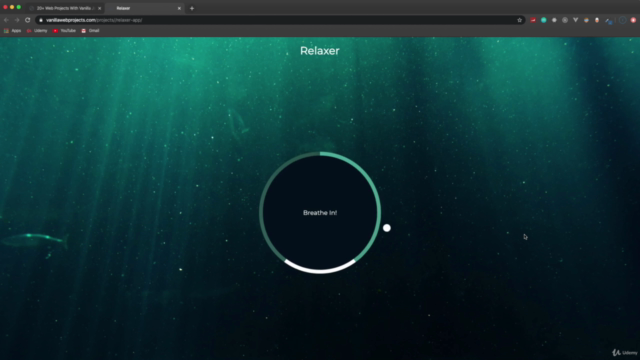The width and height of the screenshot is (640, 360).
Task: Open the egg-shaped extension icon
Action: (x=597, y=20)
